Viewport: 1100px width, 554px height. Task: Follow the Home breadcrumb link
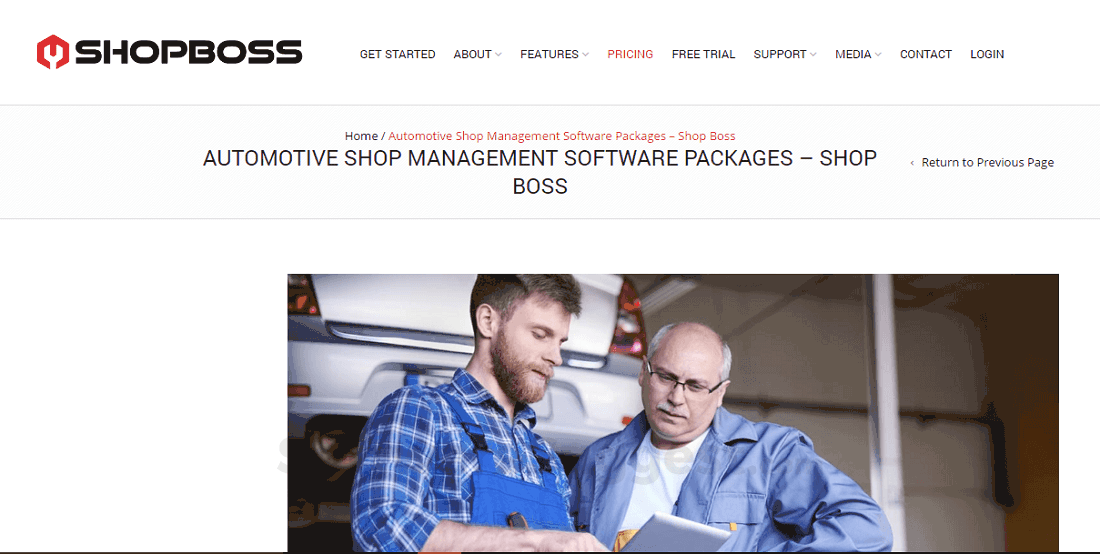click(361, 136)
